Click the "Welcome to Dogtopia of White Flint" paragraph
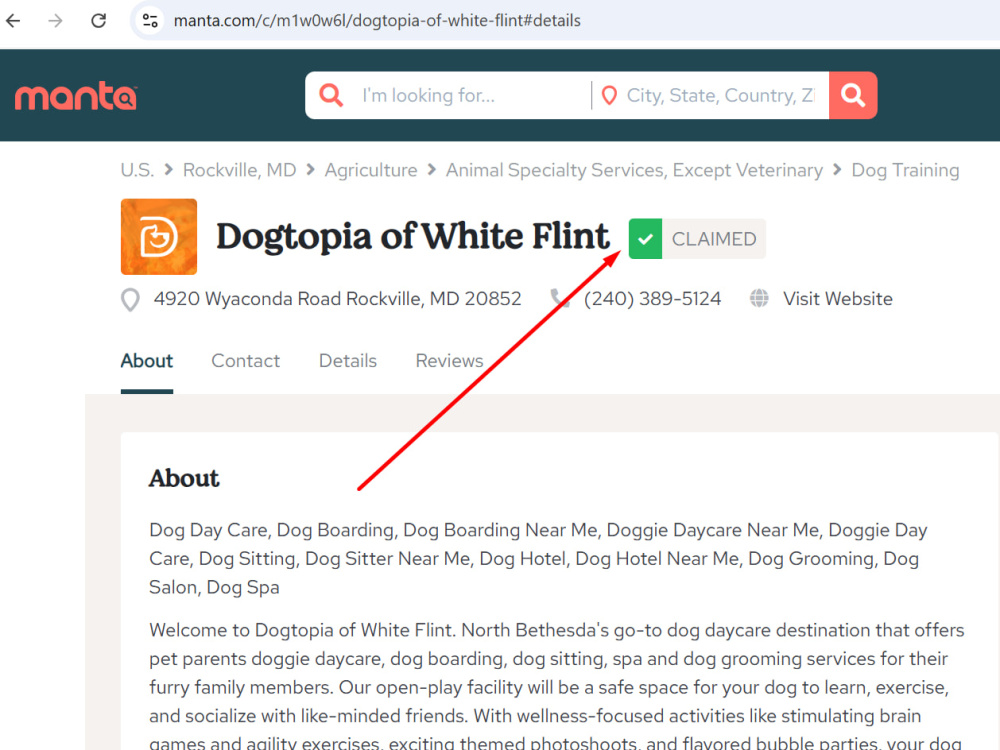This screenshot has width=1000, height=750. [556, 687]
